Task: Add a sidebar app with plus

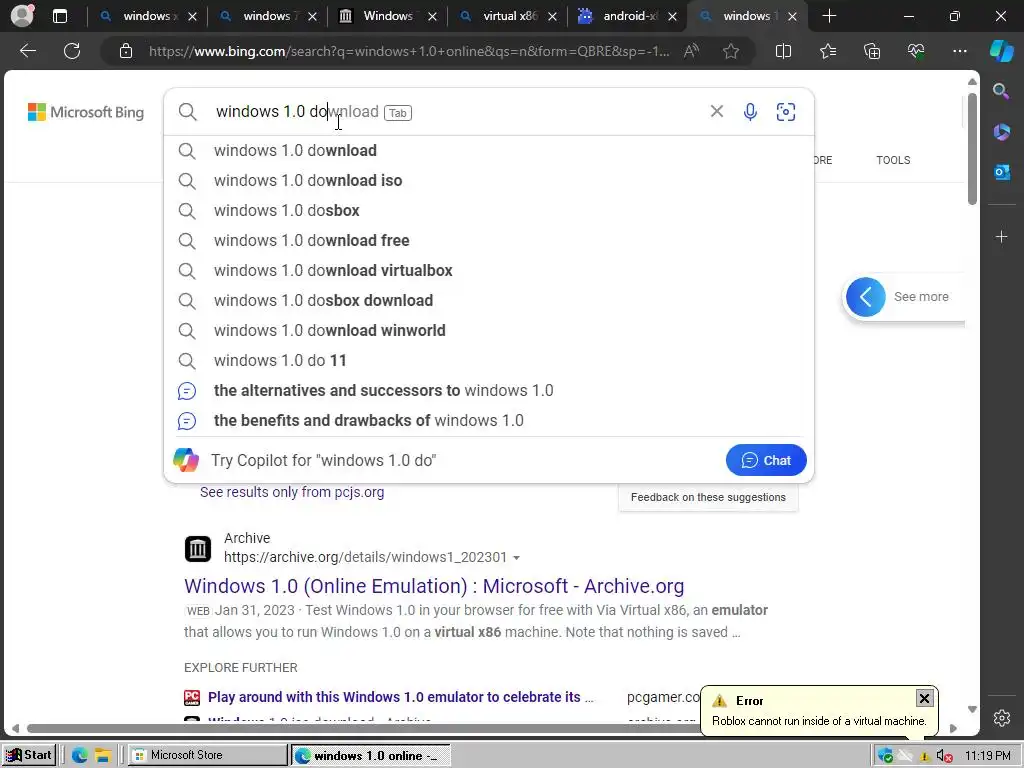Action: coord(1001,236)
